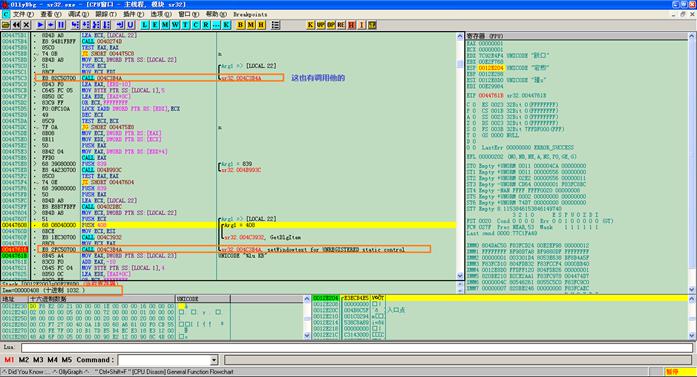
Task: Open the Breakpoints window with yellow B icon
Action: tap(240, 25)
